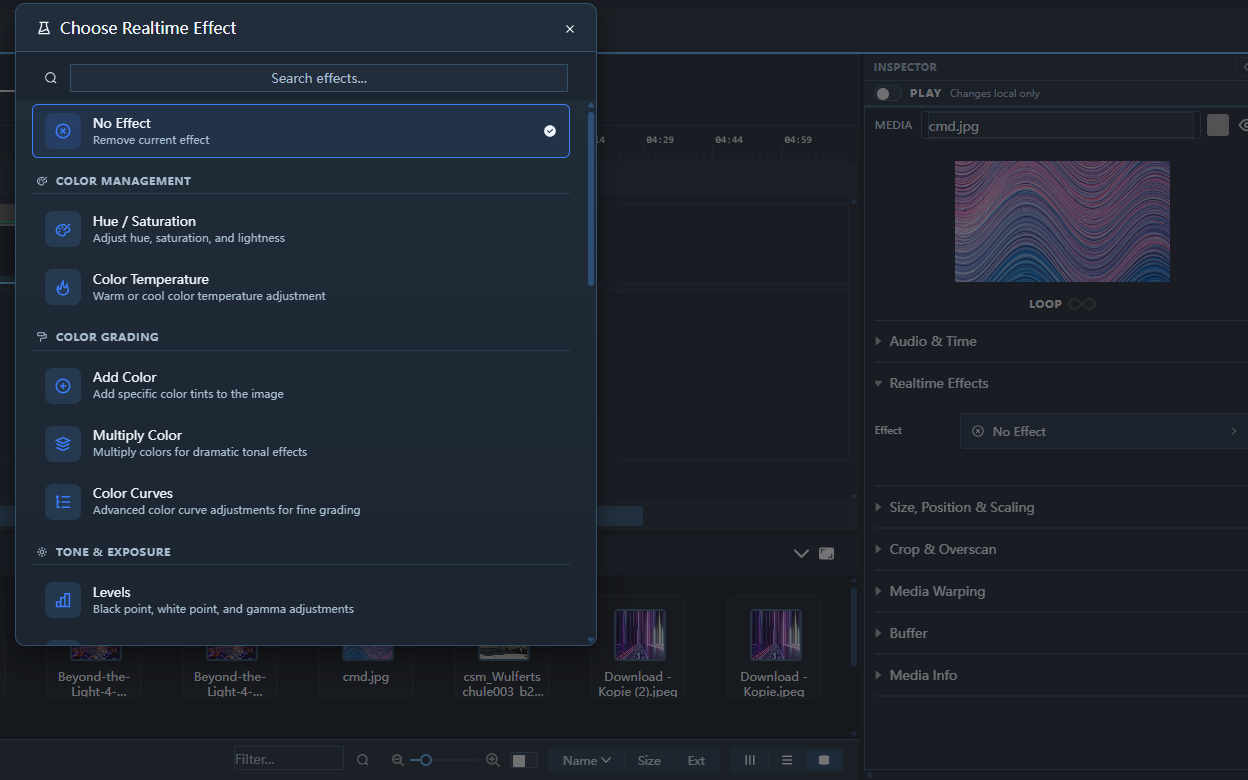The image size is (1248, 780).
Task: Click the effects list vertical scrollbar
Action: pos(591,197)
